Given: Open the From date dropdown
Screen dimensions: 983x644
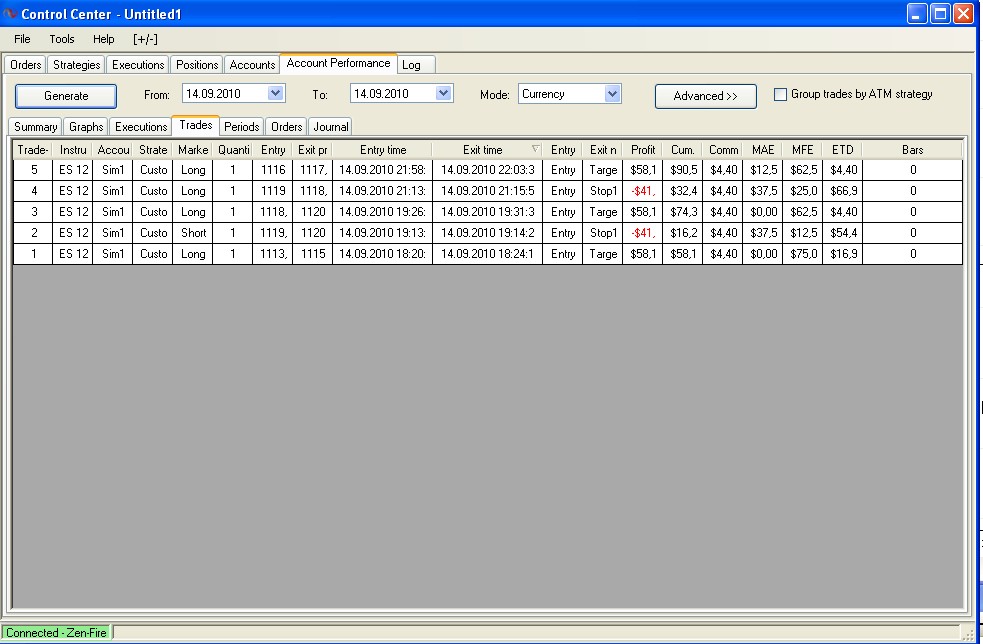Looking at the screenshot, I should [x=276, y=94].
